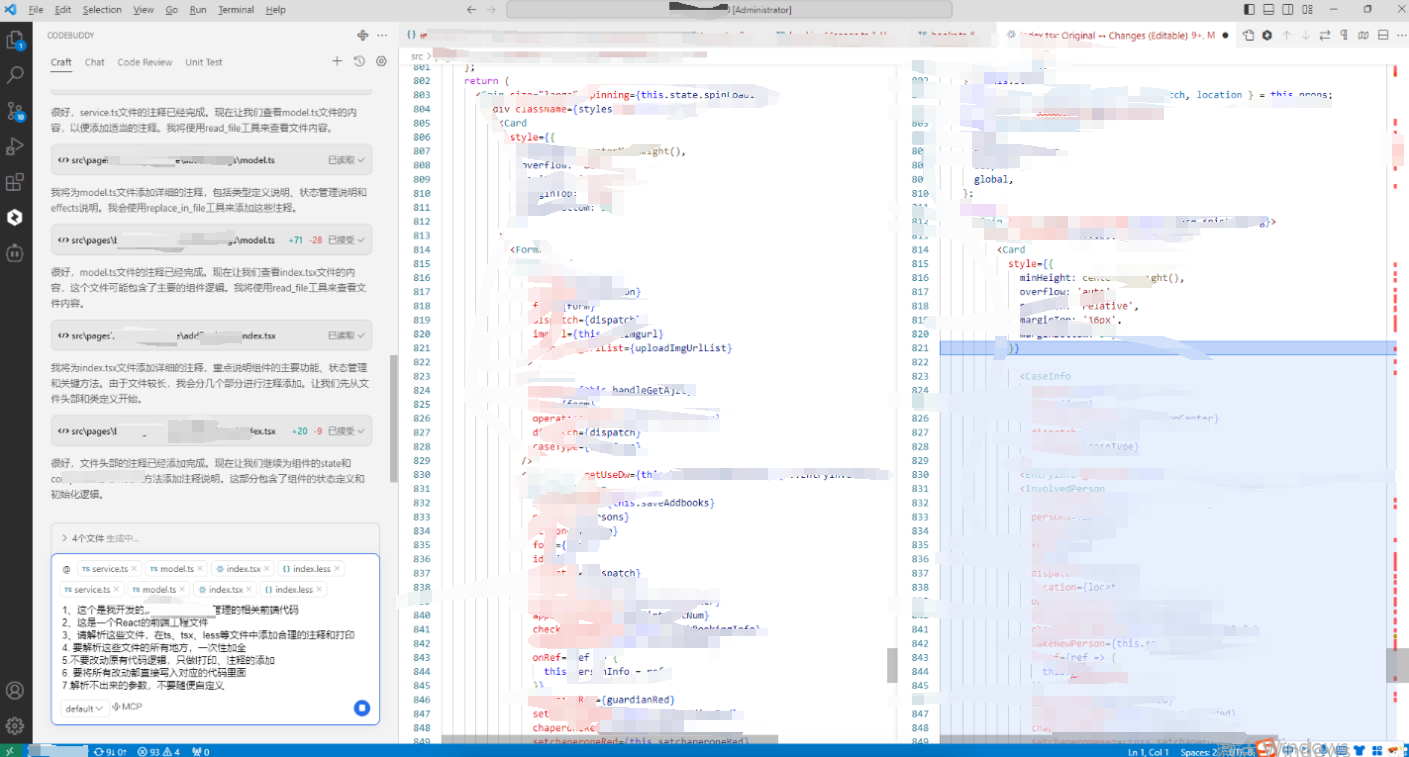Go back with the title bar left arrow

click(x=472, y=10)
